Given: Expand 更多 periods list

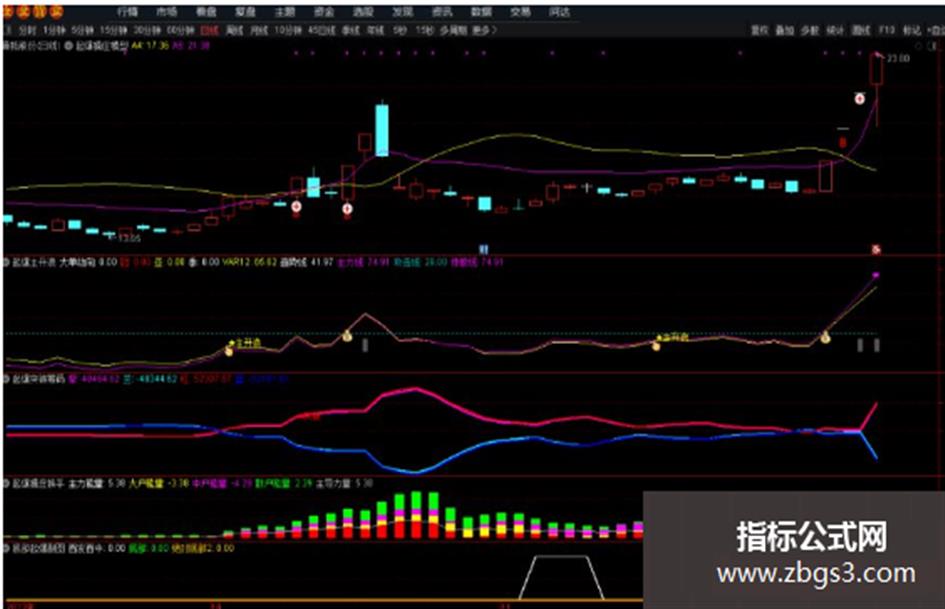Looking at the screenshot, I should point(485,30).
